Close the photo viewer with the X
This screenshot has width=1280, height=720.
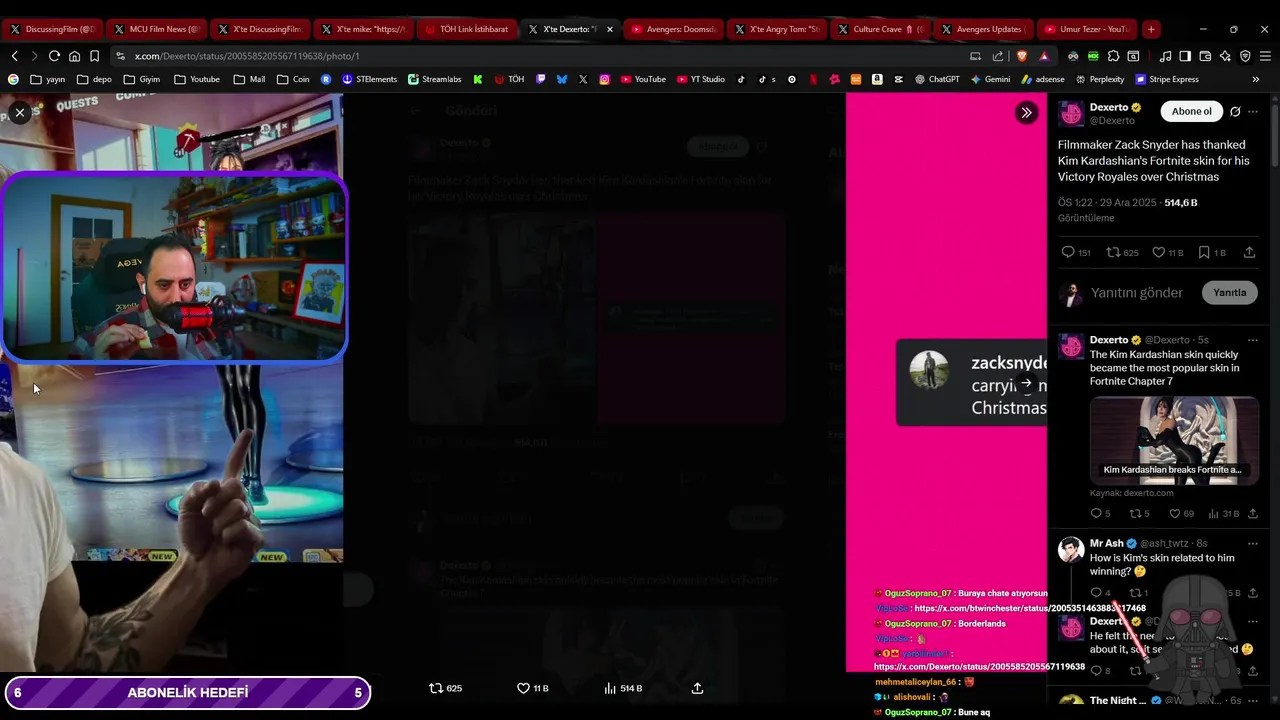(x=20, y=113)
